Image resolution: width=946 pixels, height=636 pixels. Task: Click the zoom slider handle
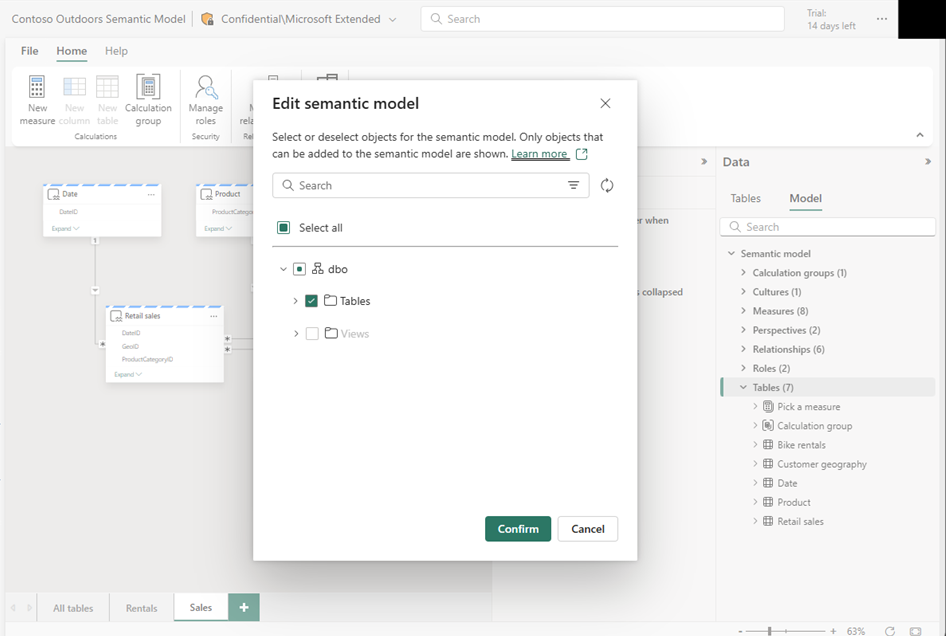[x=769, y=631]
